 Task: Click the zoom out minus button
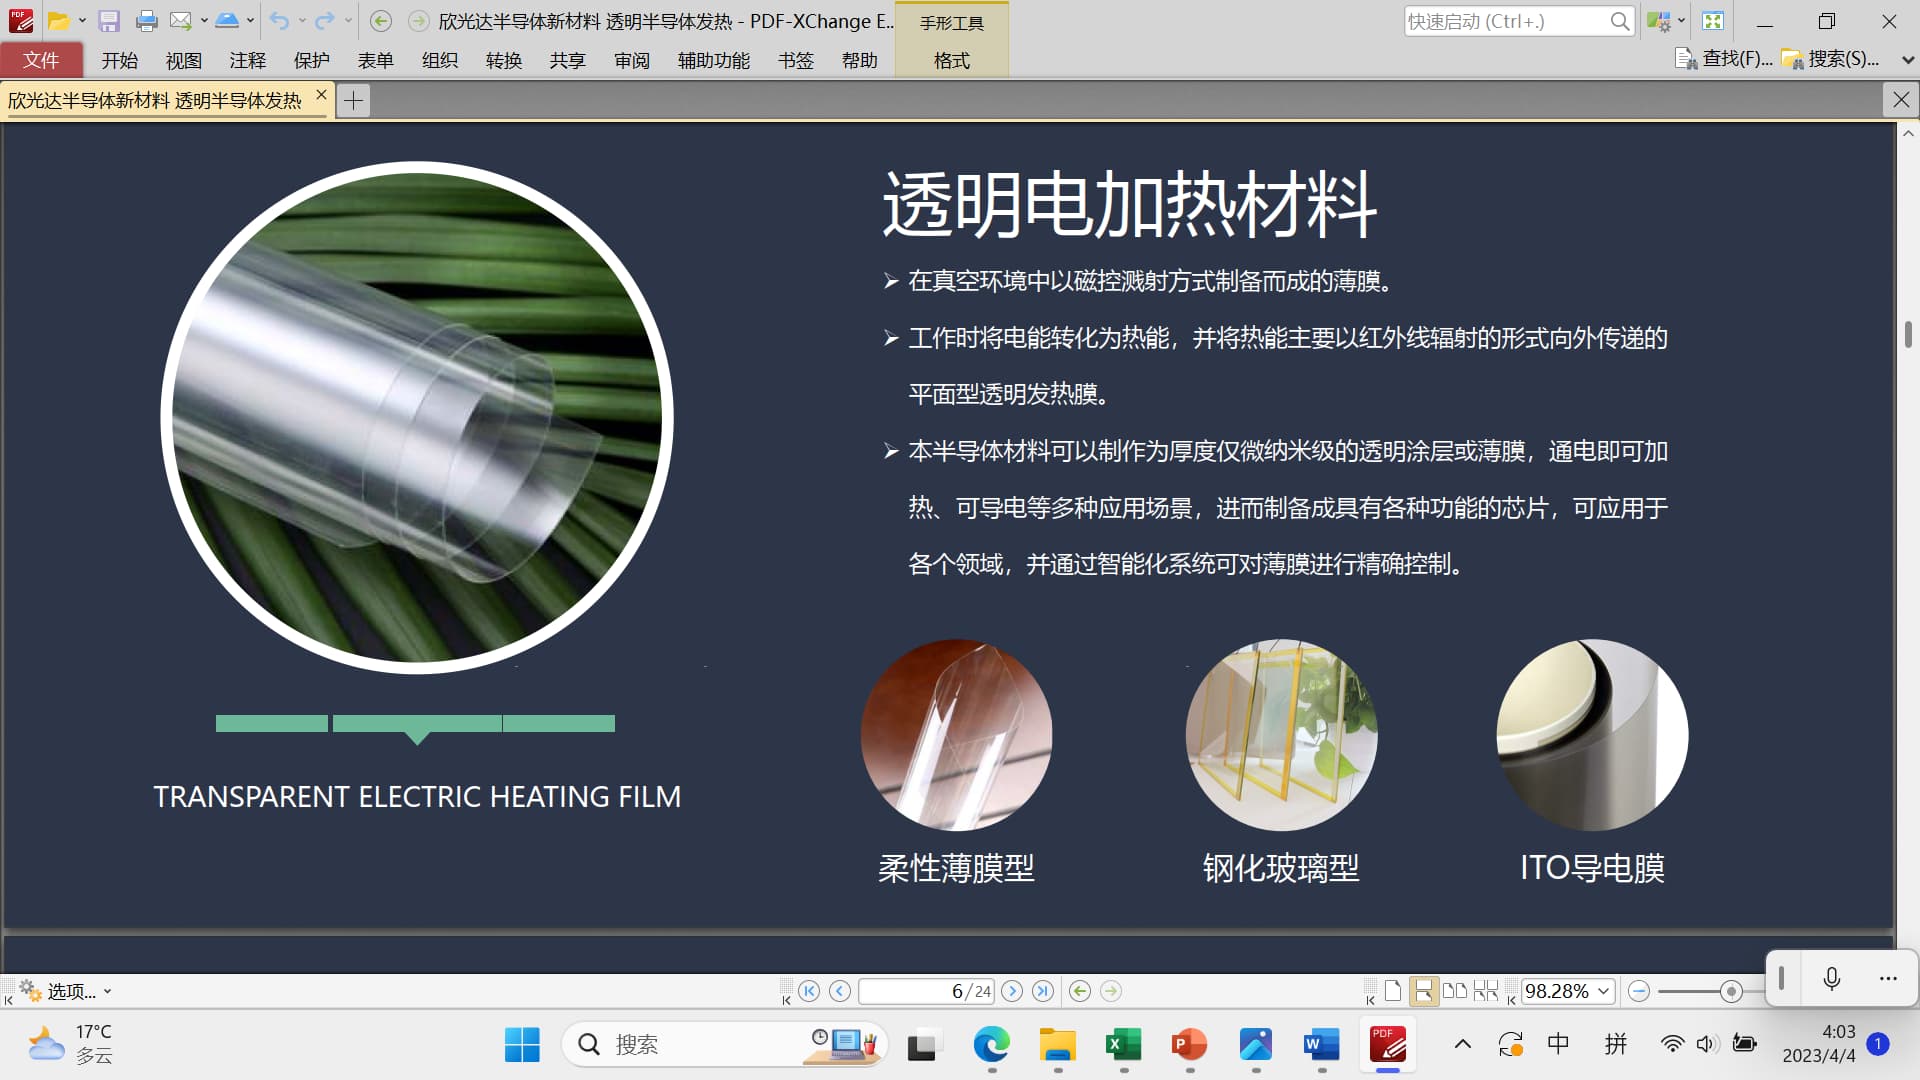1638,991
